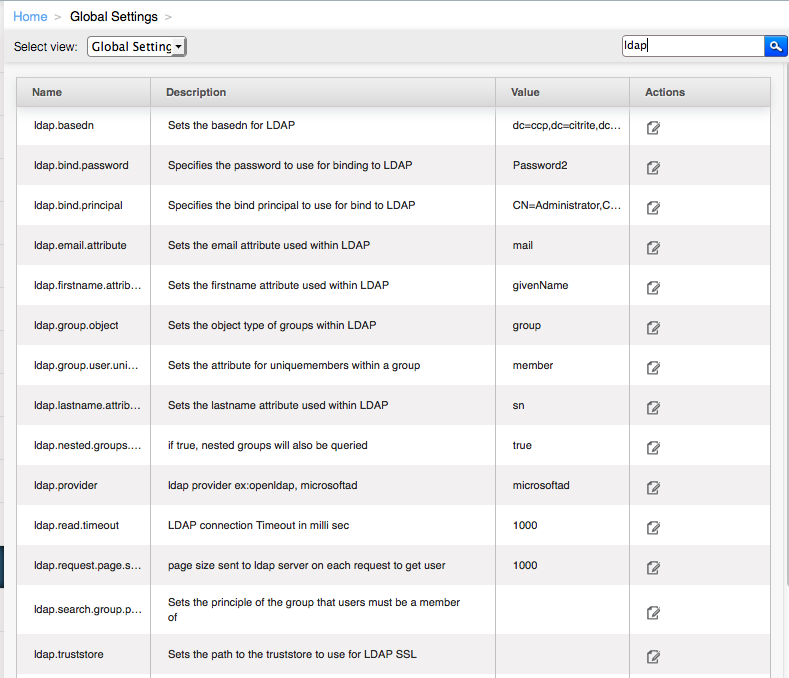Image resolution: width=789 pixels, height=678 pixels.
Task: Edit the ldap.bind.password value
Action: coord(653,167)
